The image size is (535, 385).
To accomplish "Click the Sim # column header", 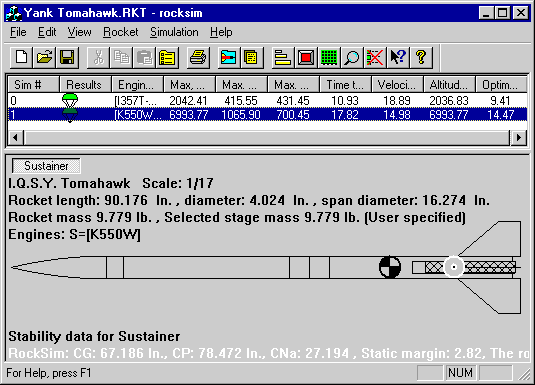I will coord(33,84).
